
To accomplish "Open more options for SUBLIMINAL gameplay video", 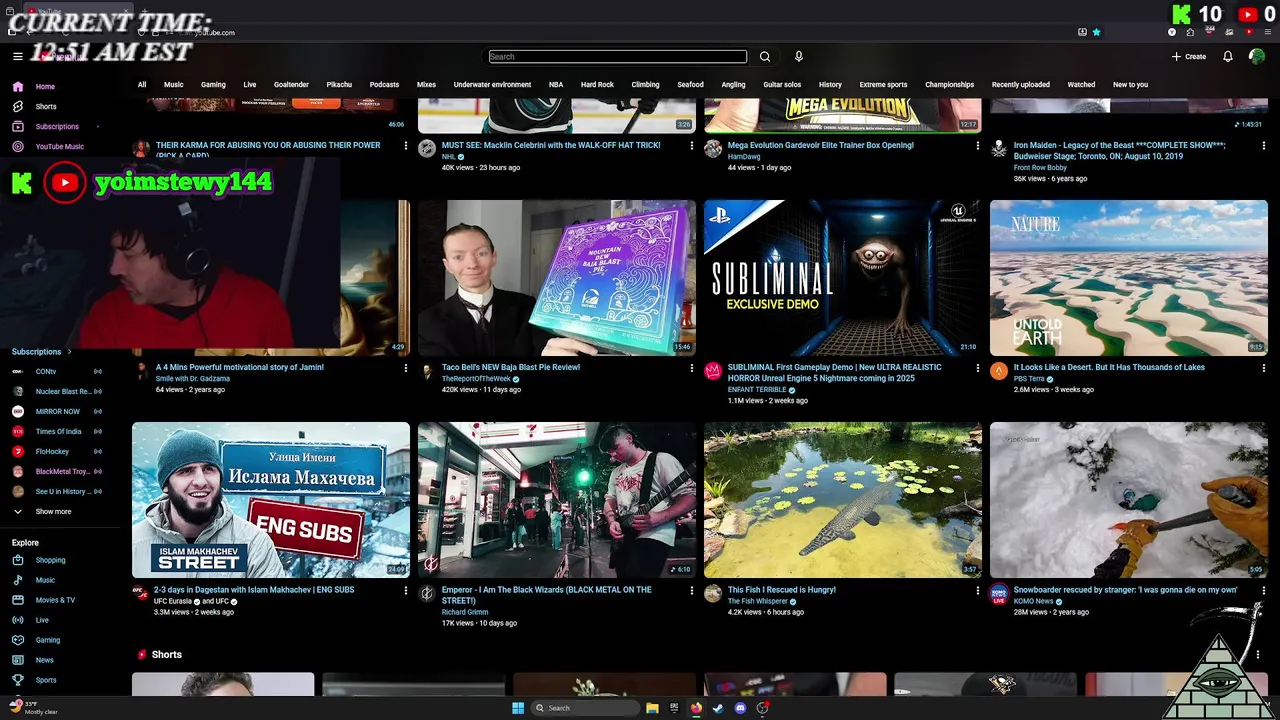I will coord(978,368).
